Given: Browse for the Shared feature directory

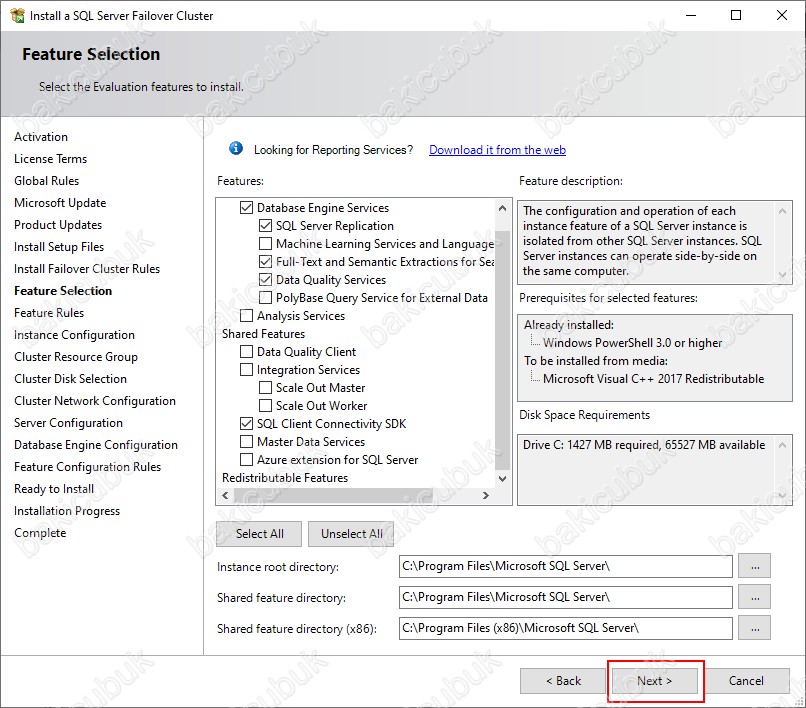Looking at the screenshot, I should [755, 597].
